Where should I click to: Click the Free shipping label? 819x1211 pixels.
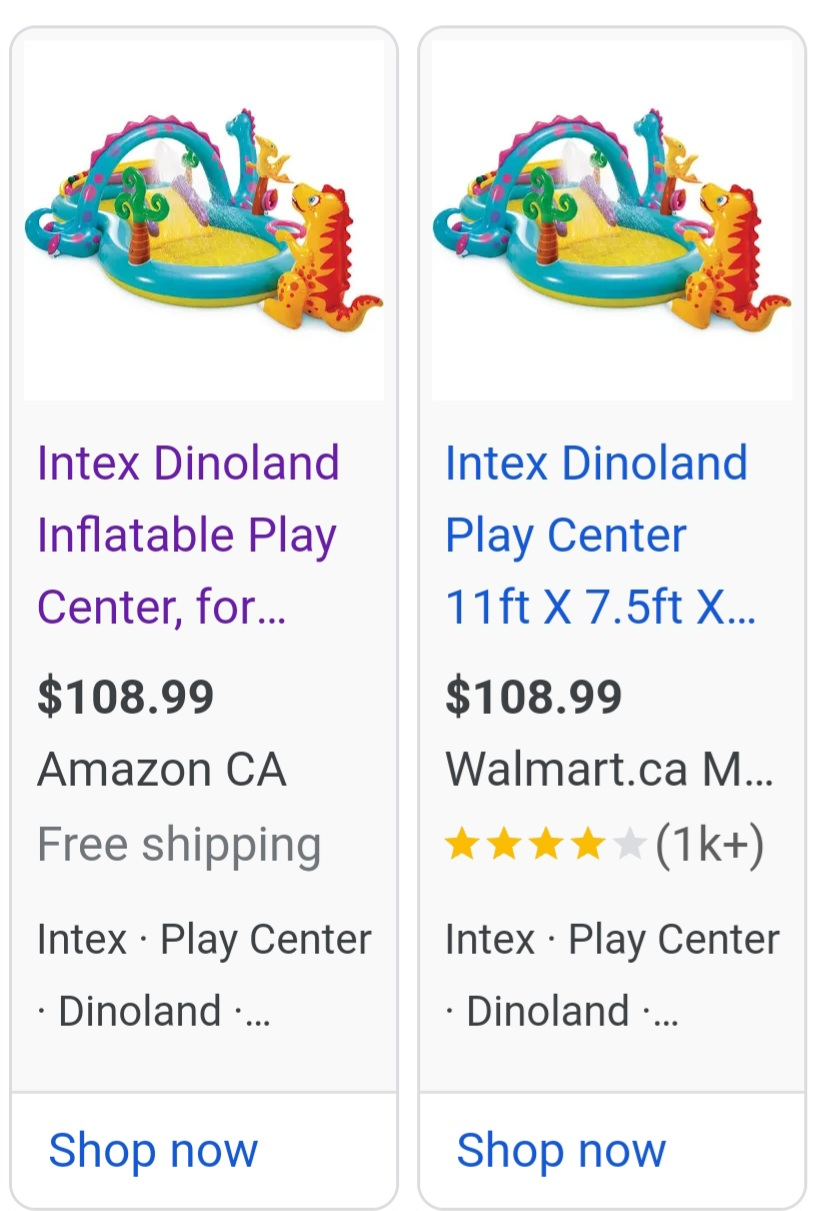[179, 845]
